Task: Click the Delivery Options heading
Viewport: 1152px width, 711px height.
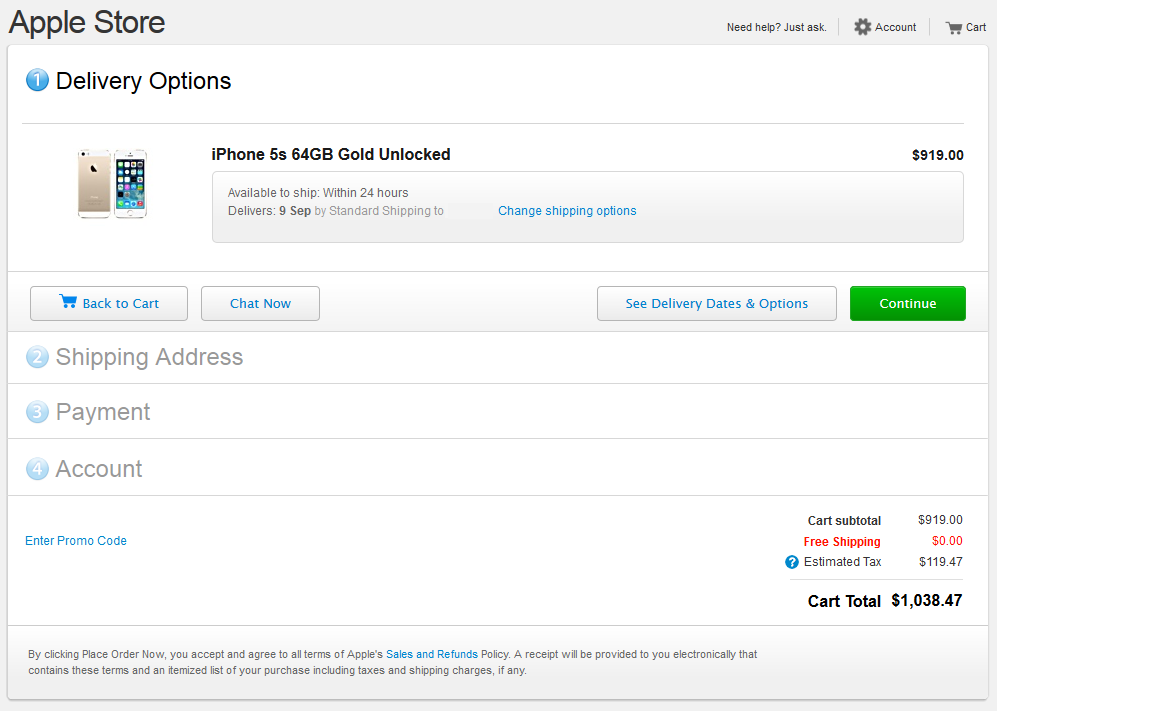Action: pyautogui.click(x=143, y=81)
